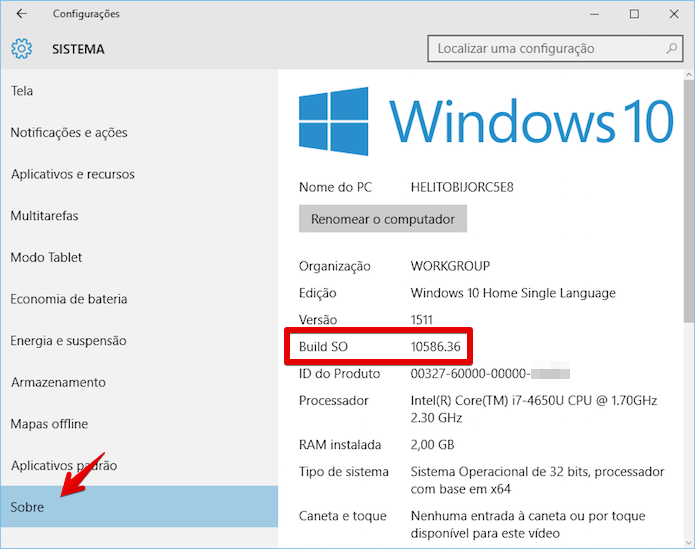Click the search magnifier icon

tap(673, 48)
